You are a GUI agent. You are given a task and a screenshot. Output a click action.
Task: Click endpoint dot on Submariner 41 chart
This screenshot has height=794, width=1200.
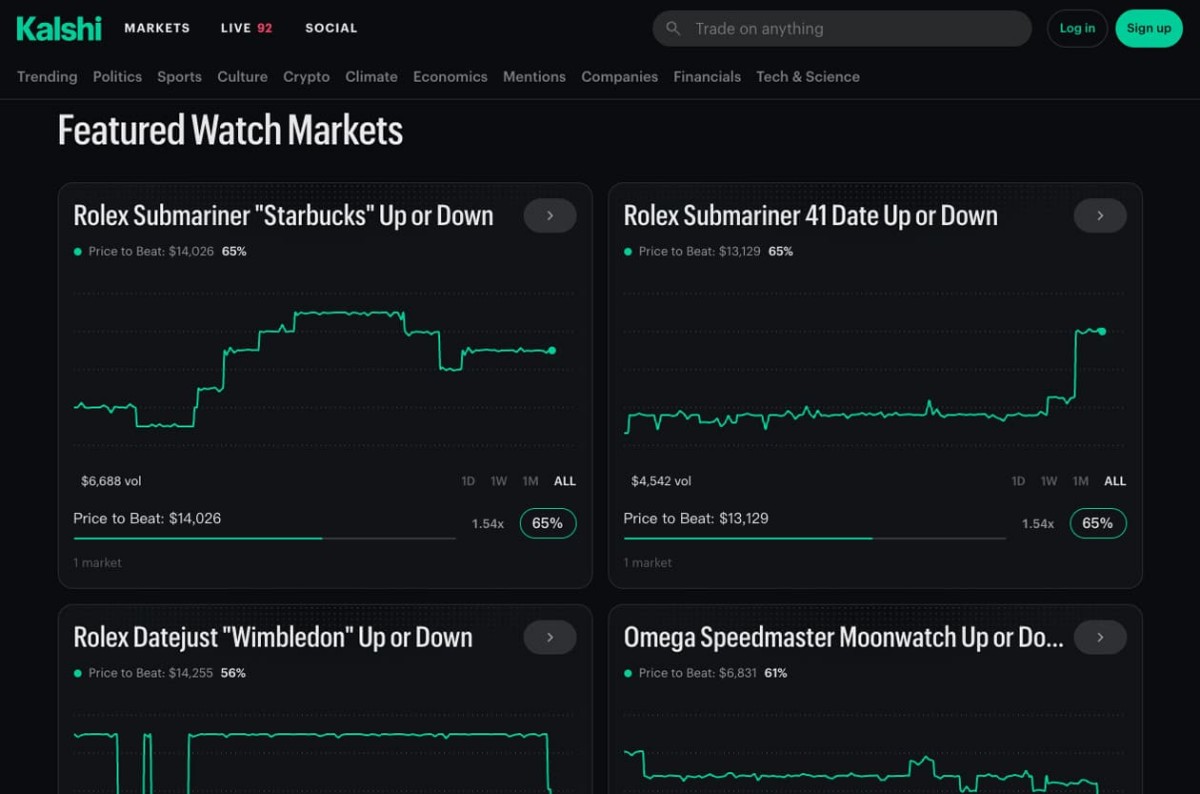(x=1102, y=331)
